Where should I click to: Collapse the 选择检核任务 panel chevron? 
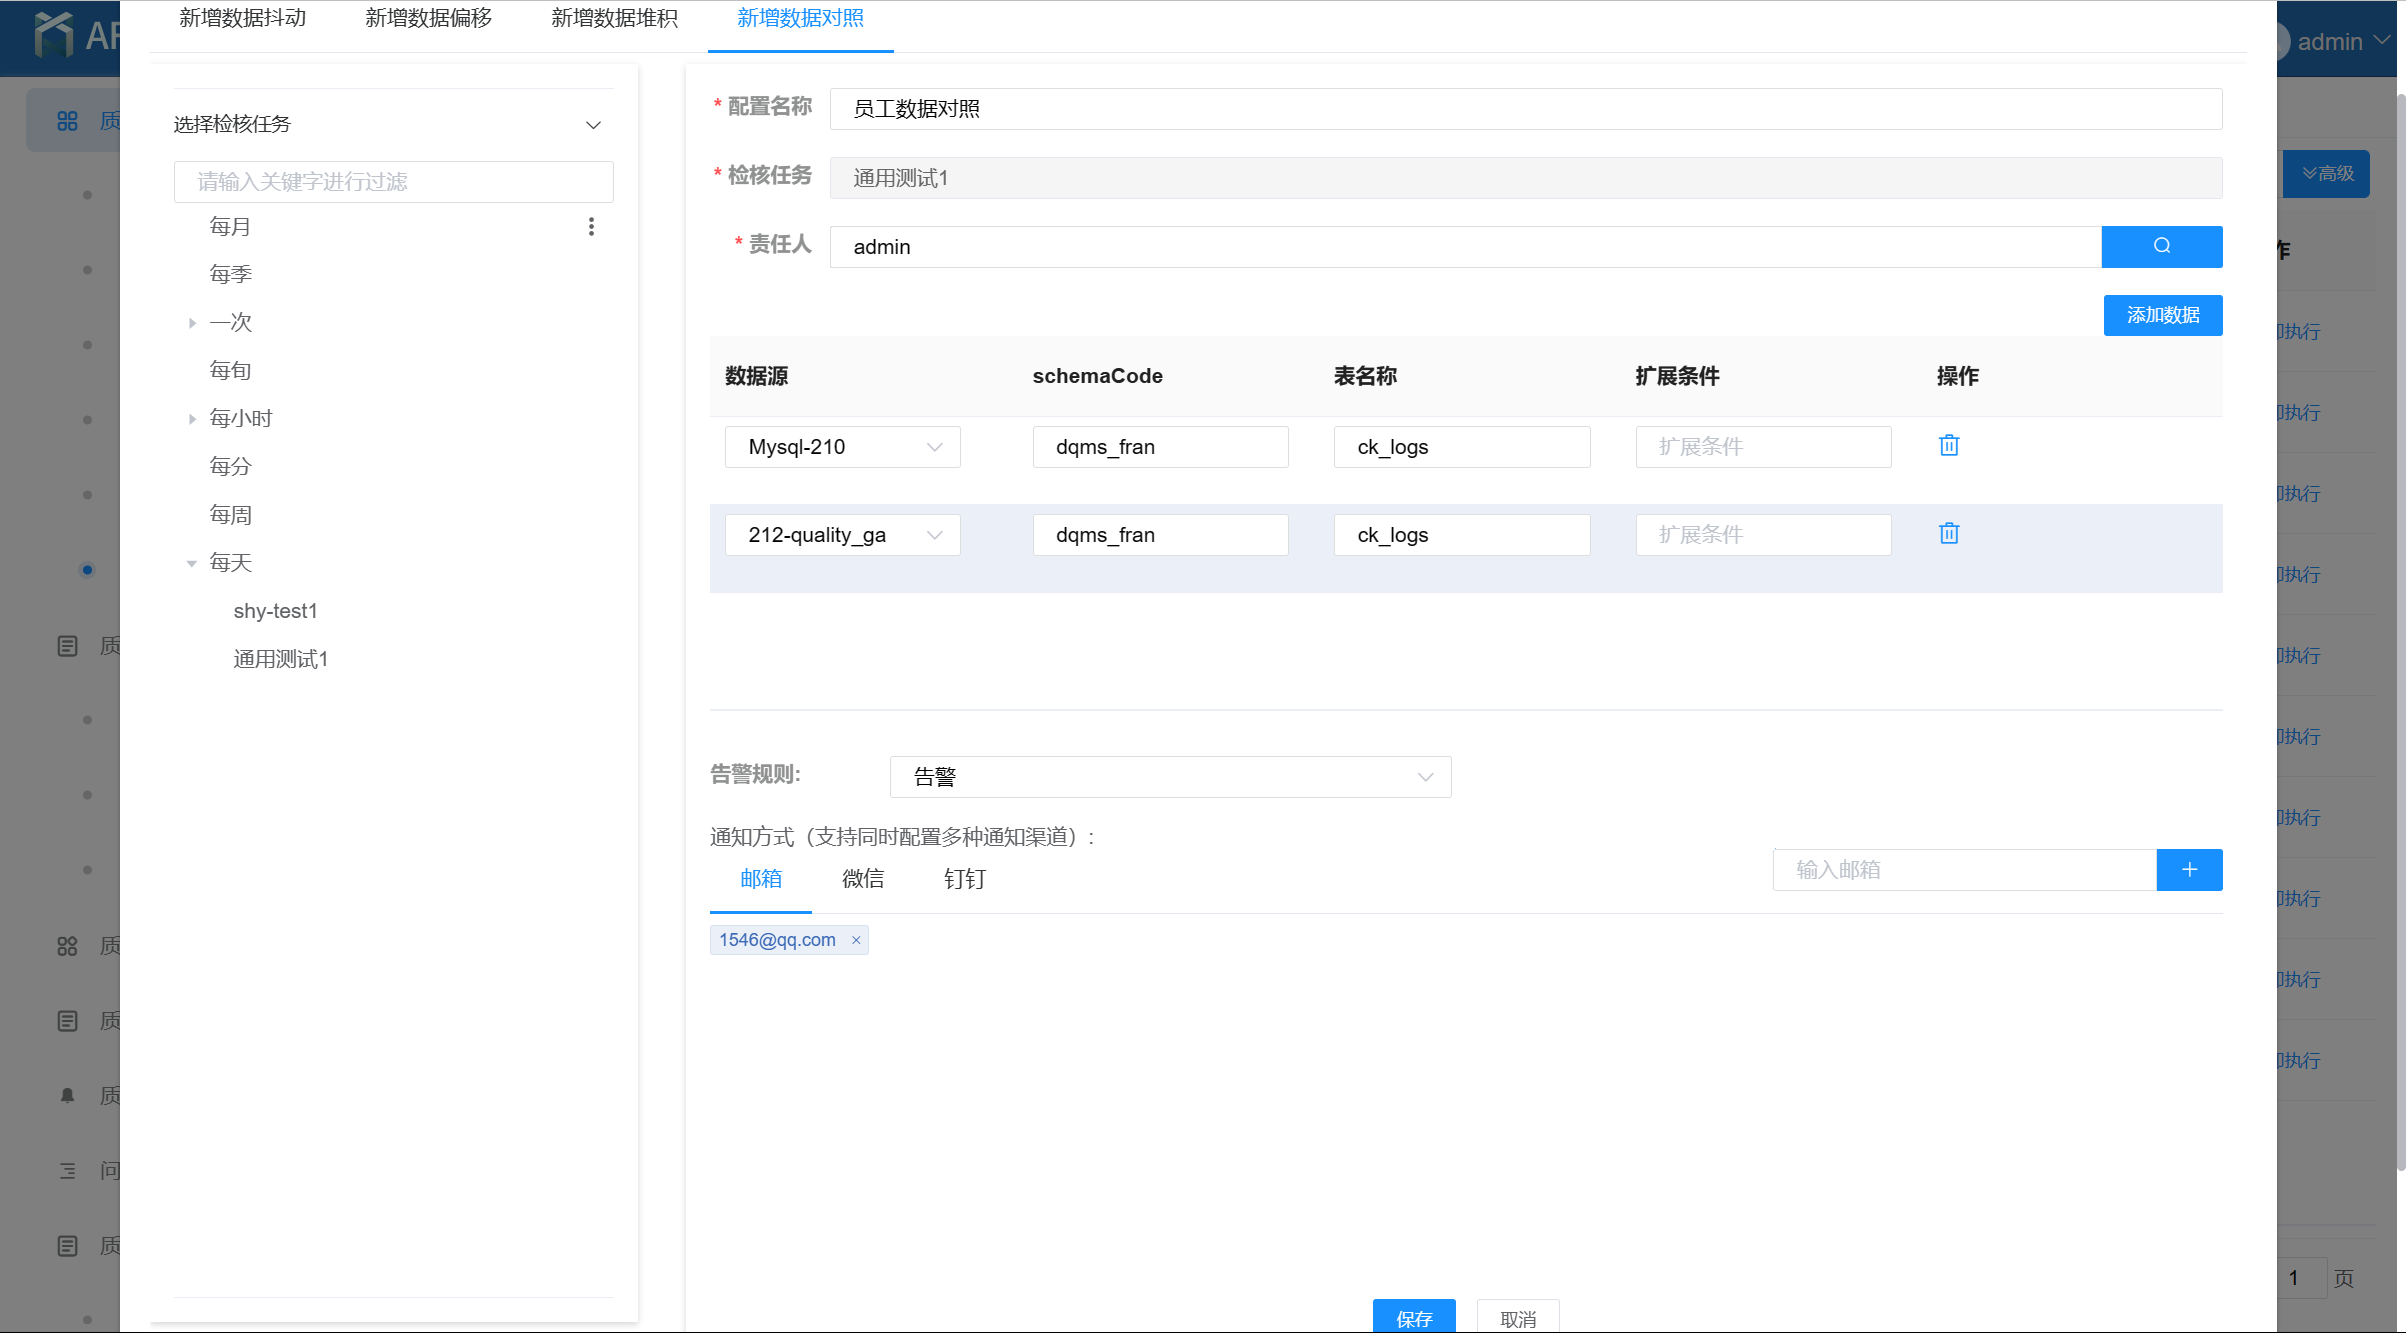593,125
